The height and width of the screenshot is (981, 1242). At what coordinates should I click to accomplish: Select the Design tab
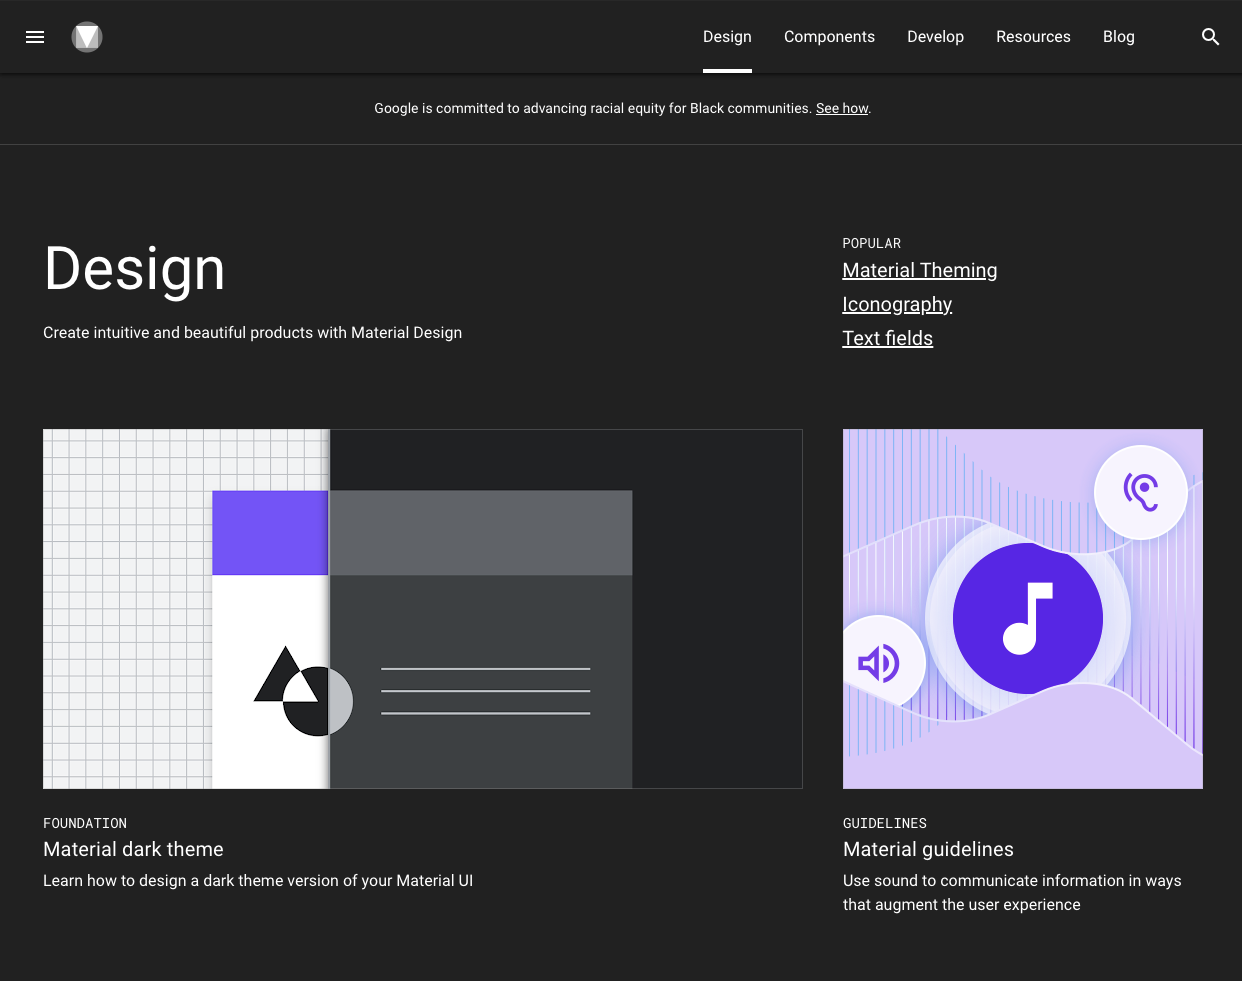click(727, 37)
